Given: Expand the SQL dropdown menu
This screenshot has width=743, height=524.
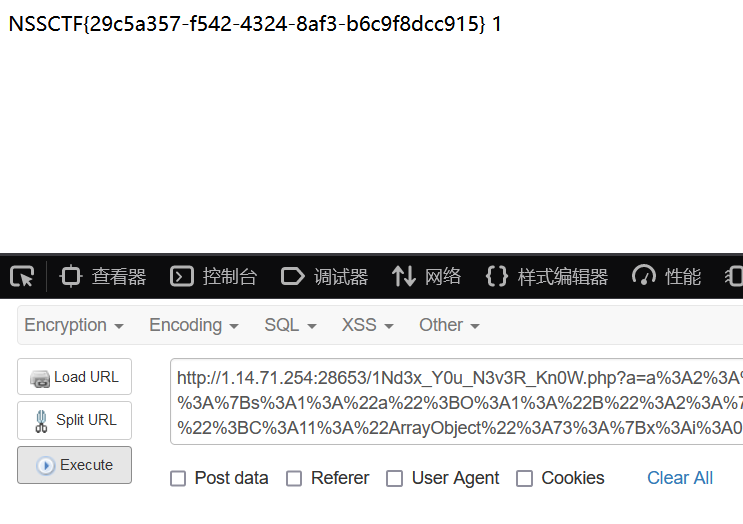Looking at the screenshot, I should tap(290, 325).
